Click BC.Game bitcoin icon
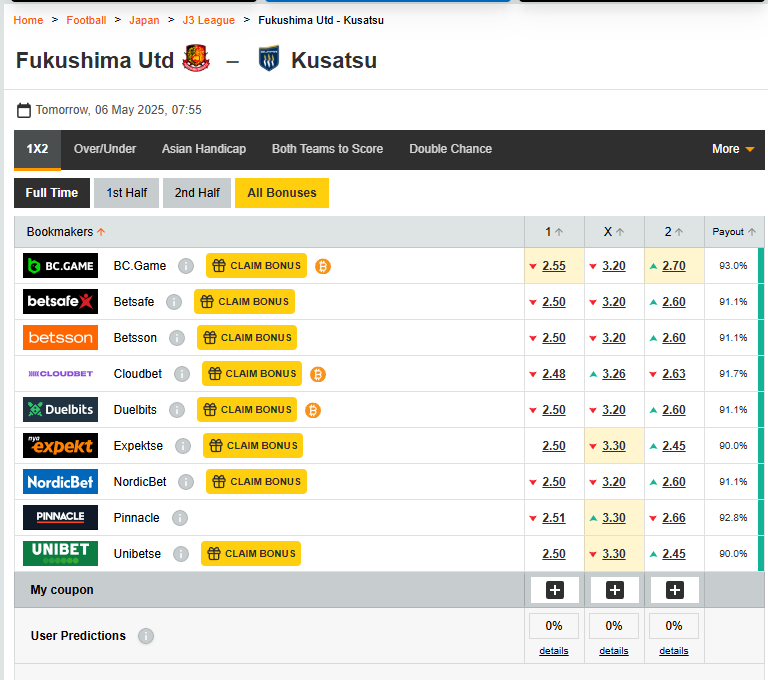The image size is (768, 680). coord(322,266)
